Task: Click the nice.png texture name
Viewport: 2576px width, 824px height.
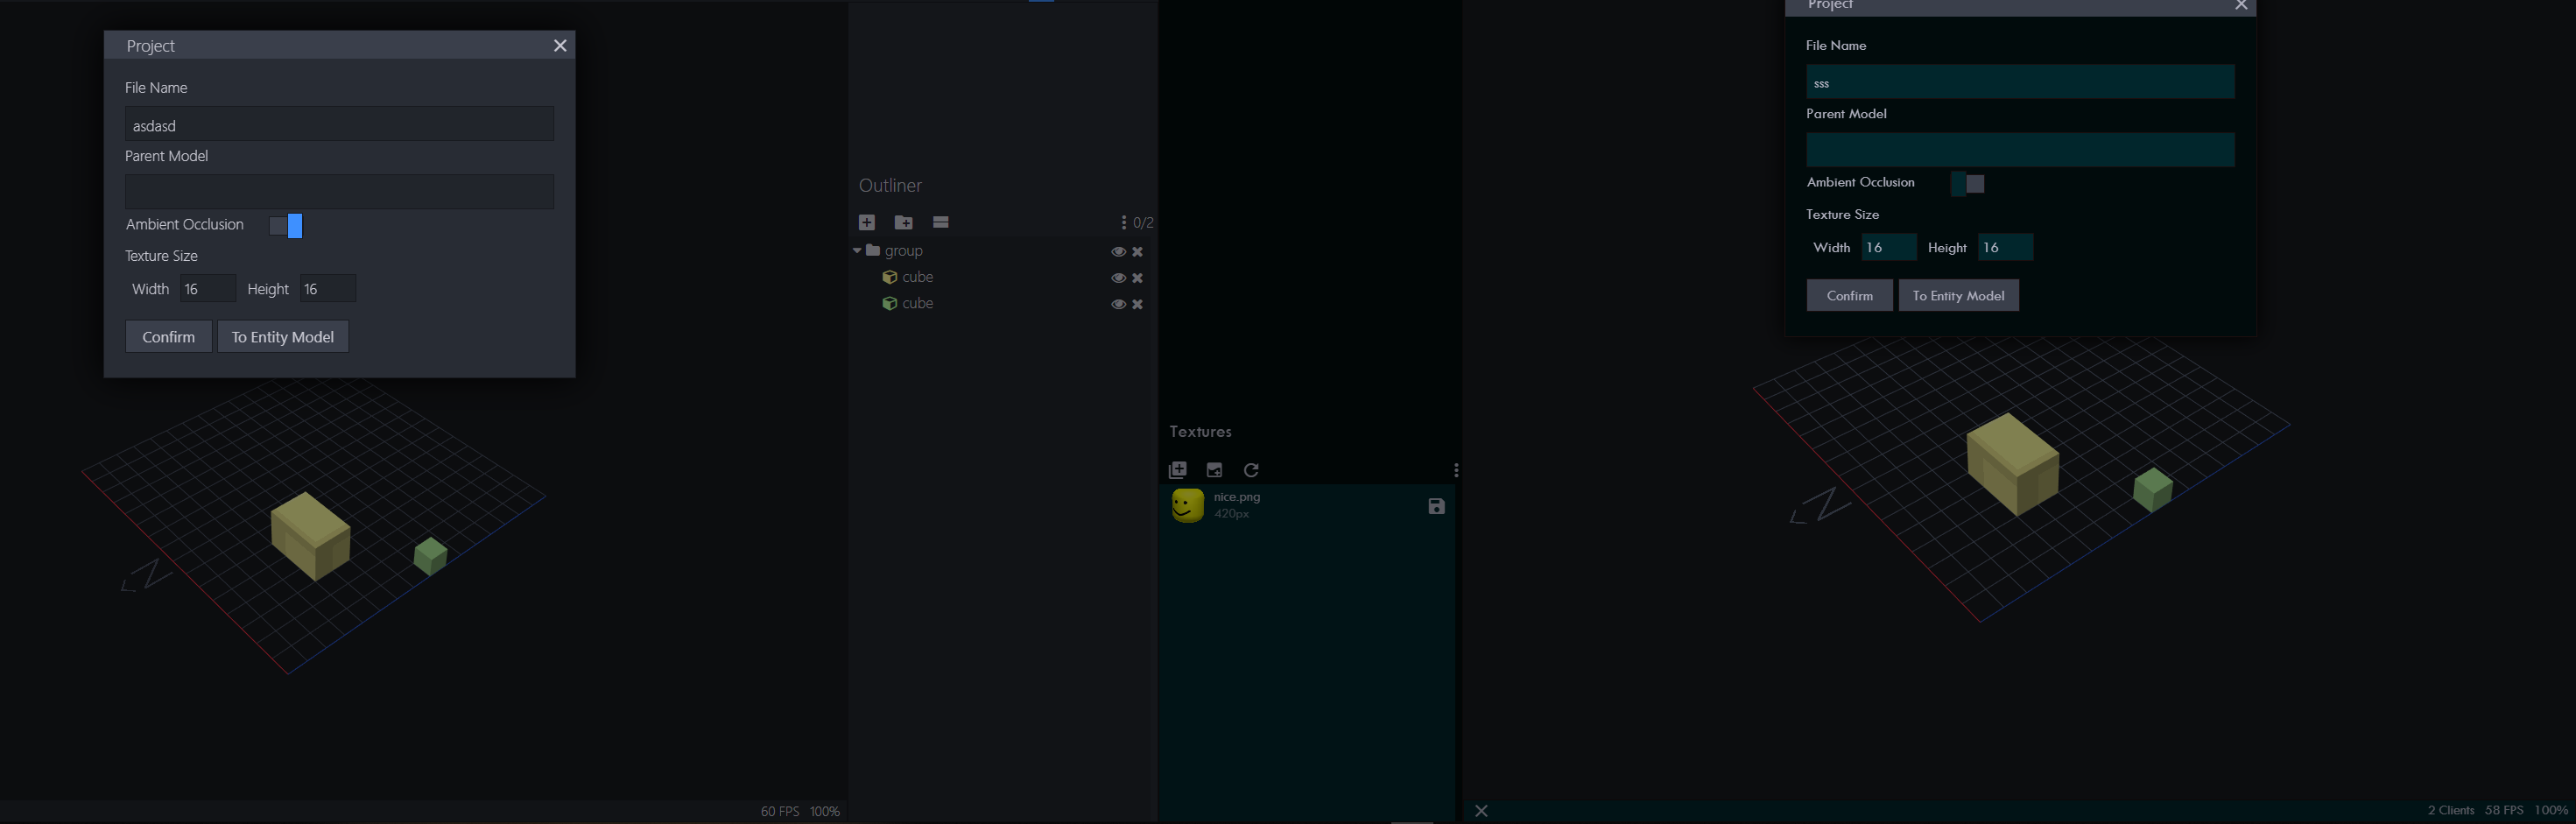Action: tap(1237, 496)
